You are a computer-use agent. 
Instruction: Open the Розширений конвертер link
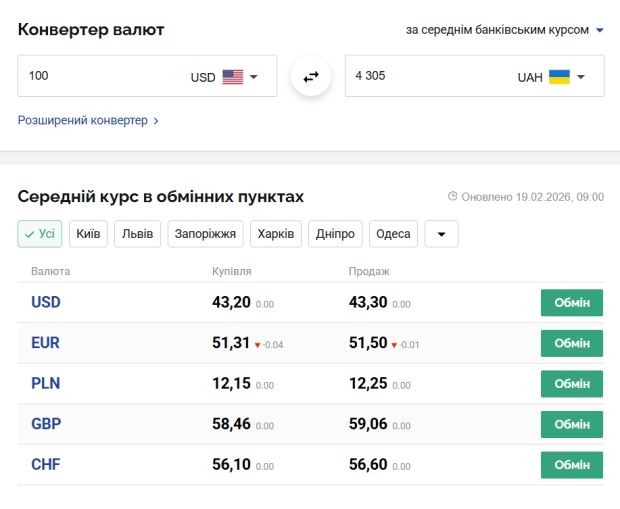(x=88, y=121)
